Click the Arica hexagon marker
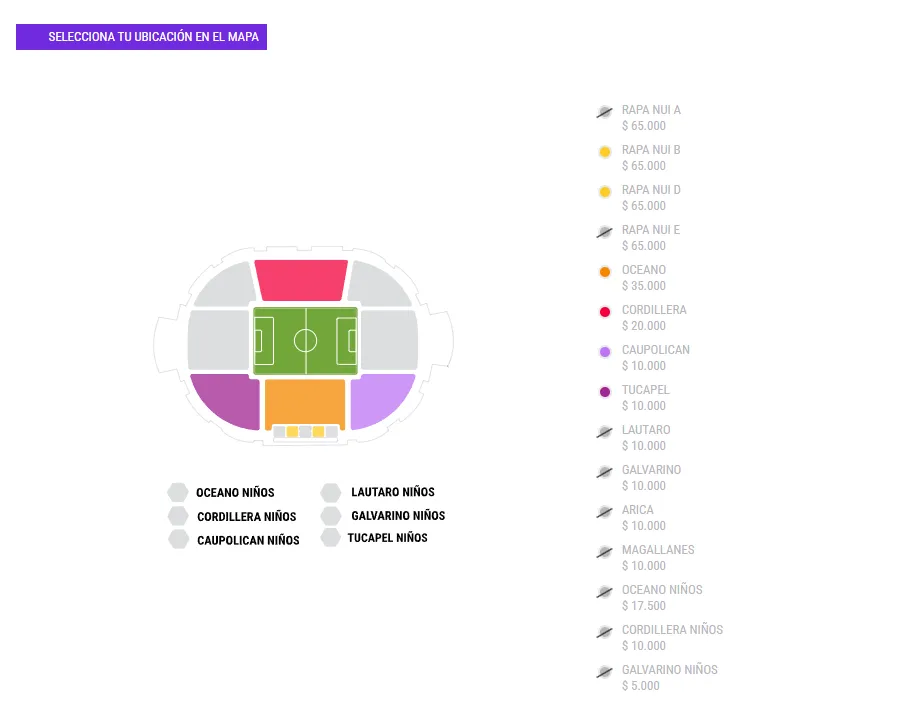 604,511
